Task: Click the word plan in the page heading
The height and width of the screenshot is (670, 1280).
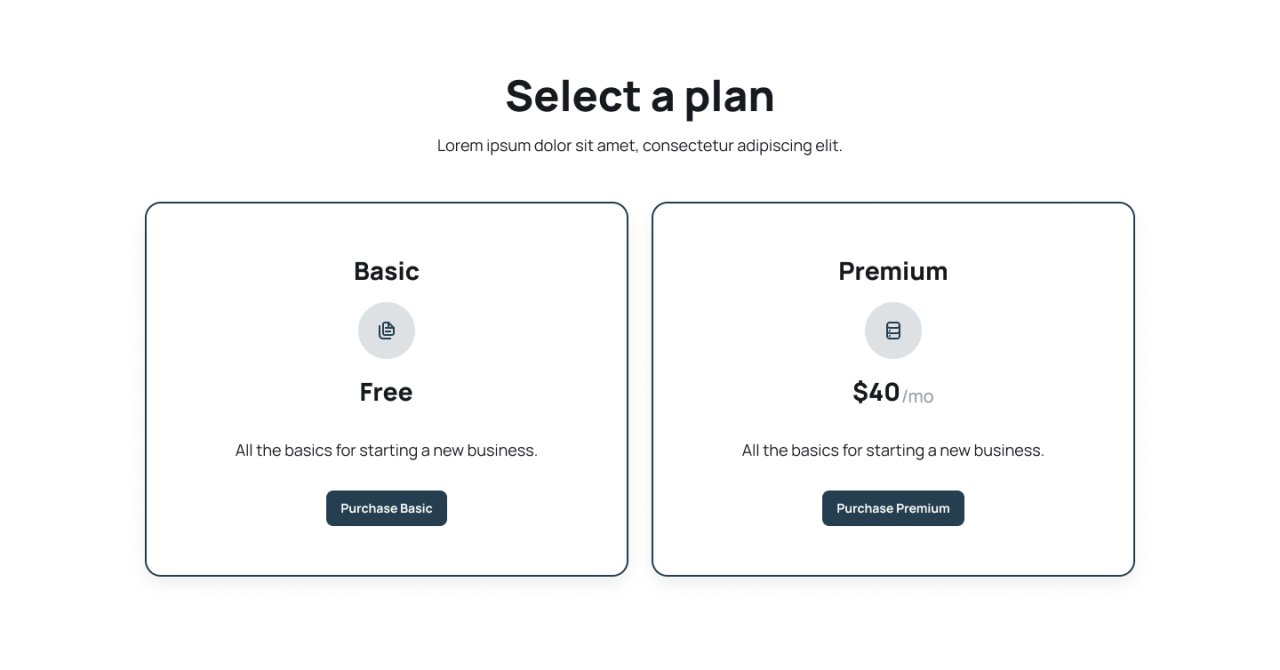Action: 729,98
